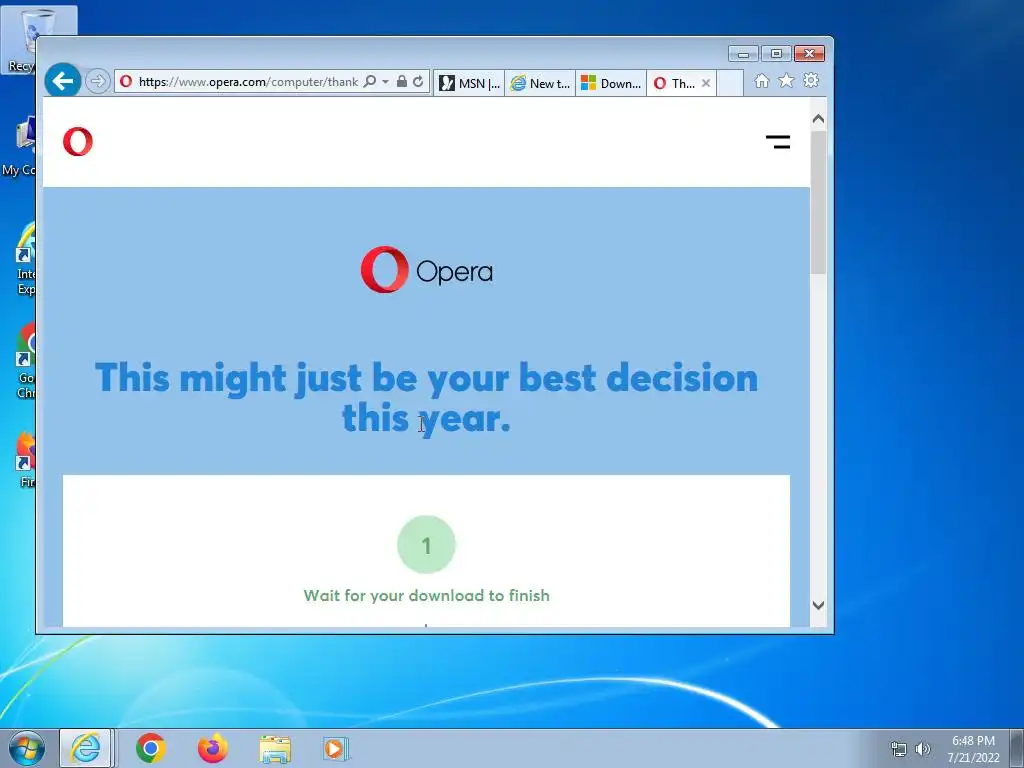Click the opera.com address bar URL
1024x768 pixels.
[x=248, y=82]
